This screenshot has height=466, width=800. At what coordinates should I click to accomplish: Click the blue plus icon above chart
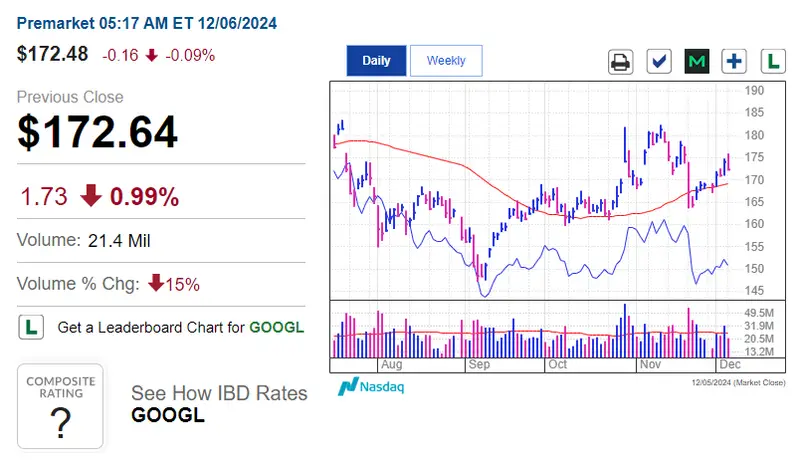(x=734, y=62)
